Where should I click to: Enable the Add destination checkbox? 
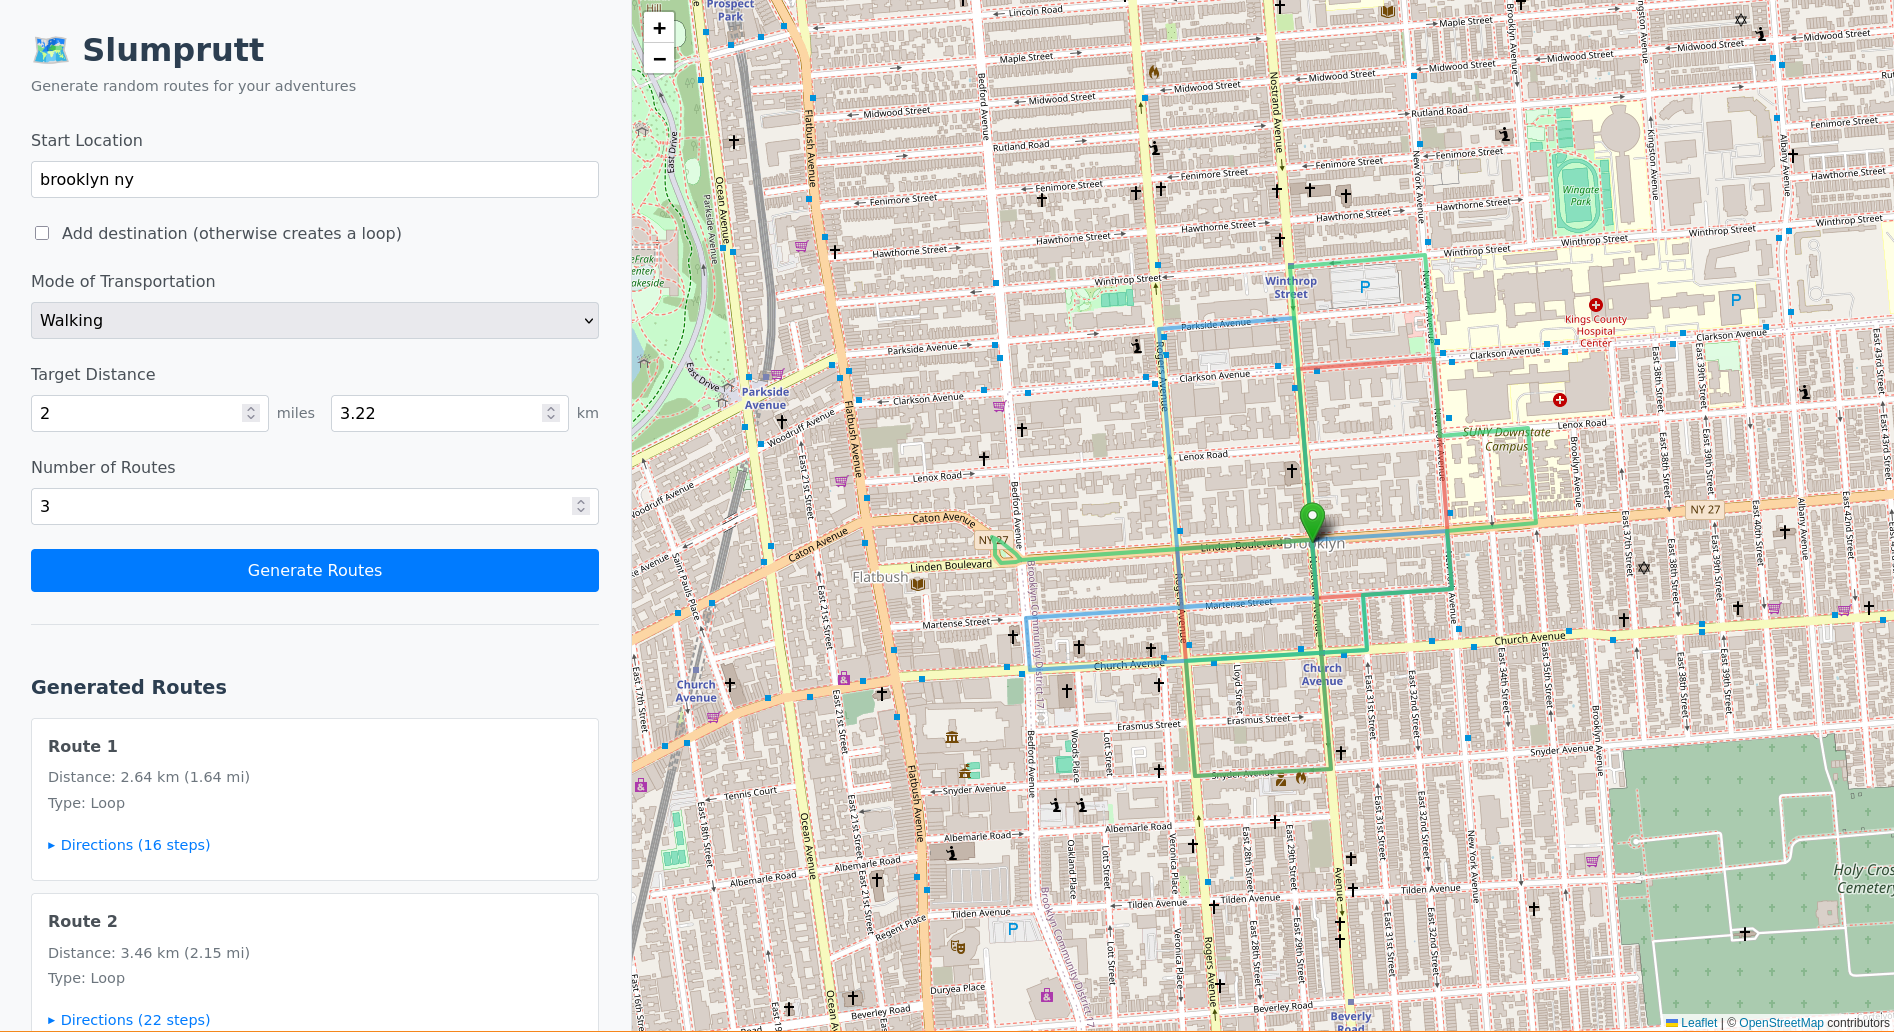pyautogui.click(x=42, y=233)
